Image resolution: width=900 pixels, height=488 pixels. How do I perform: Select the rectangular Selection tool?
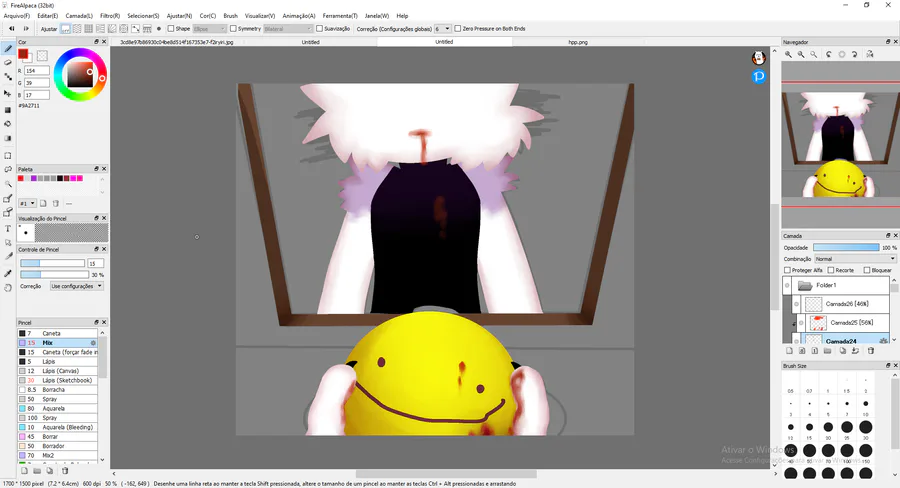pyautogui.click(x=8, y=156)
